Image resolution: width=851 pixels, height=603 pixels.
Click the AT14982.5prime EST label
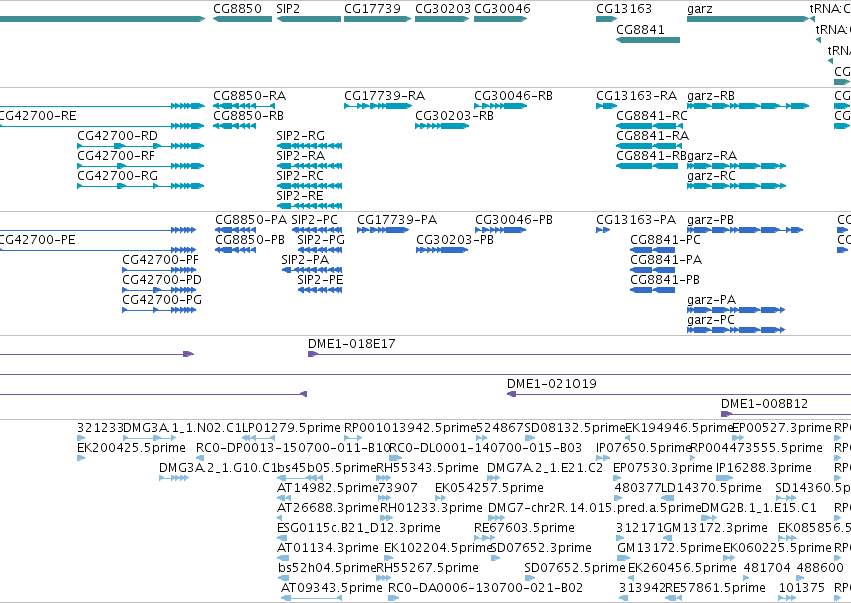coord(327,488)
